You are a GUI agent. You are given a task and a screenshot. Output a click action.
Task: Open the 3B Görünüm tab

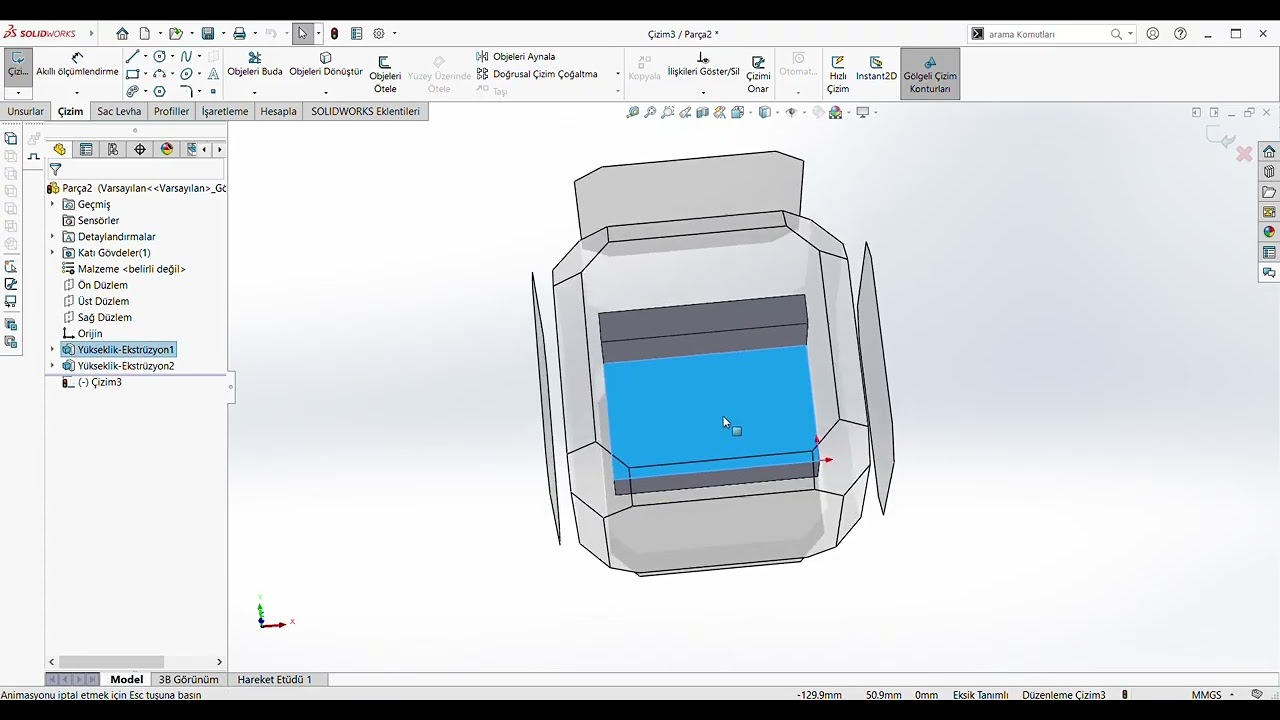(x=188, y=679)
